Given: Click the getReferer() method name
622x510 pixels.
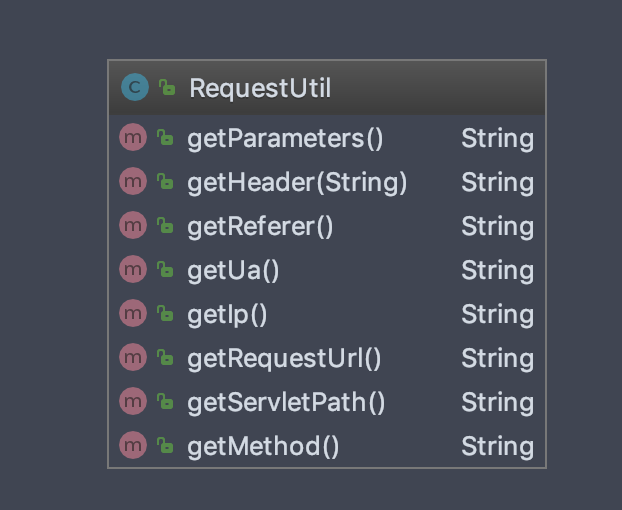Looking at the screenshot, I should pos(260,226).
